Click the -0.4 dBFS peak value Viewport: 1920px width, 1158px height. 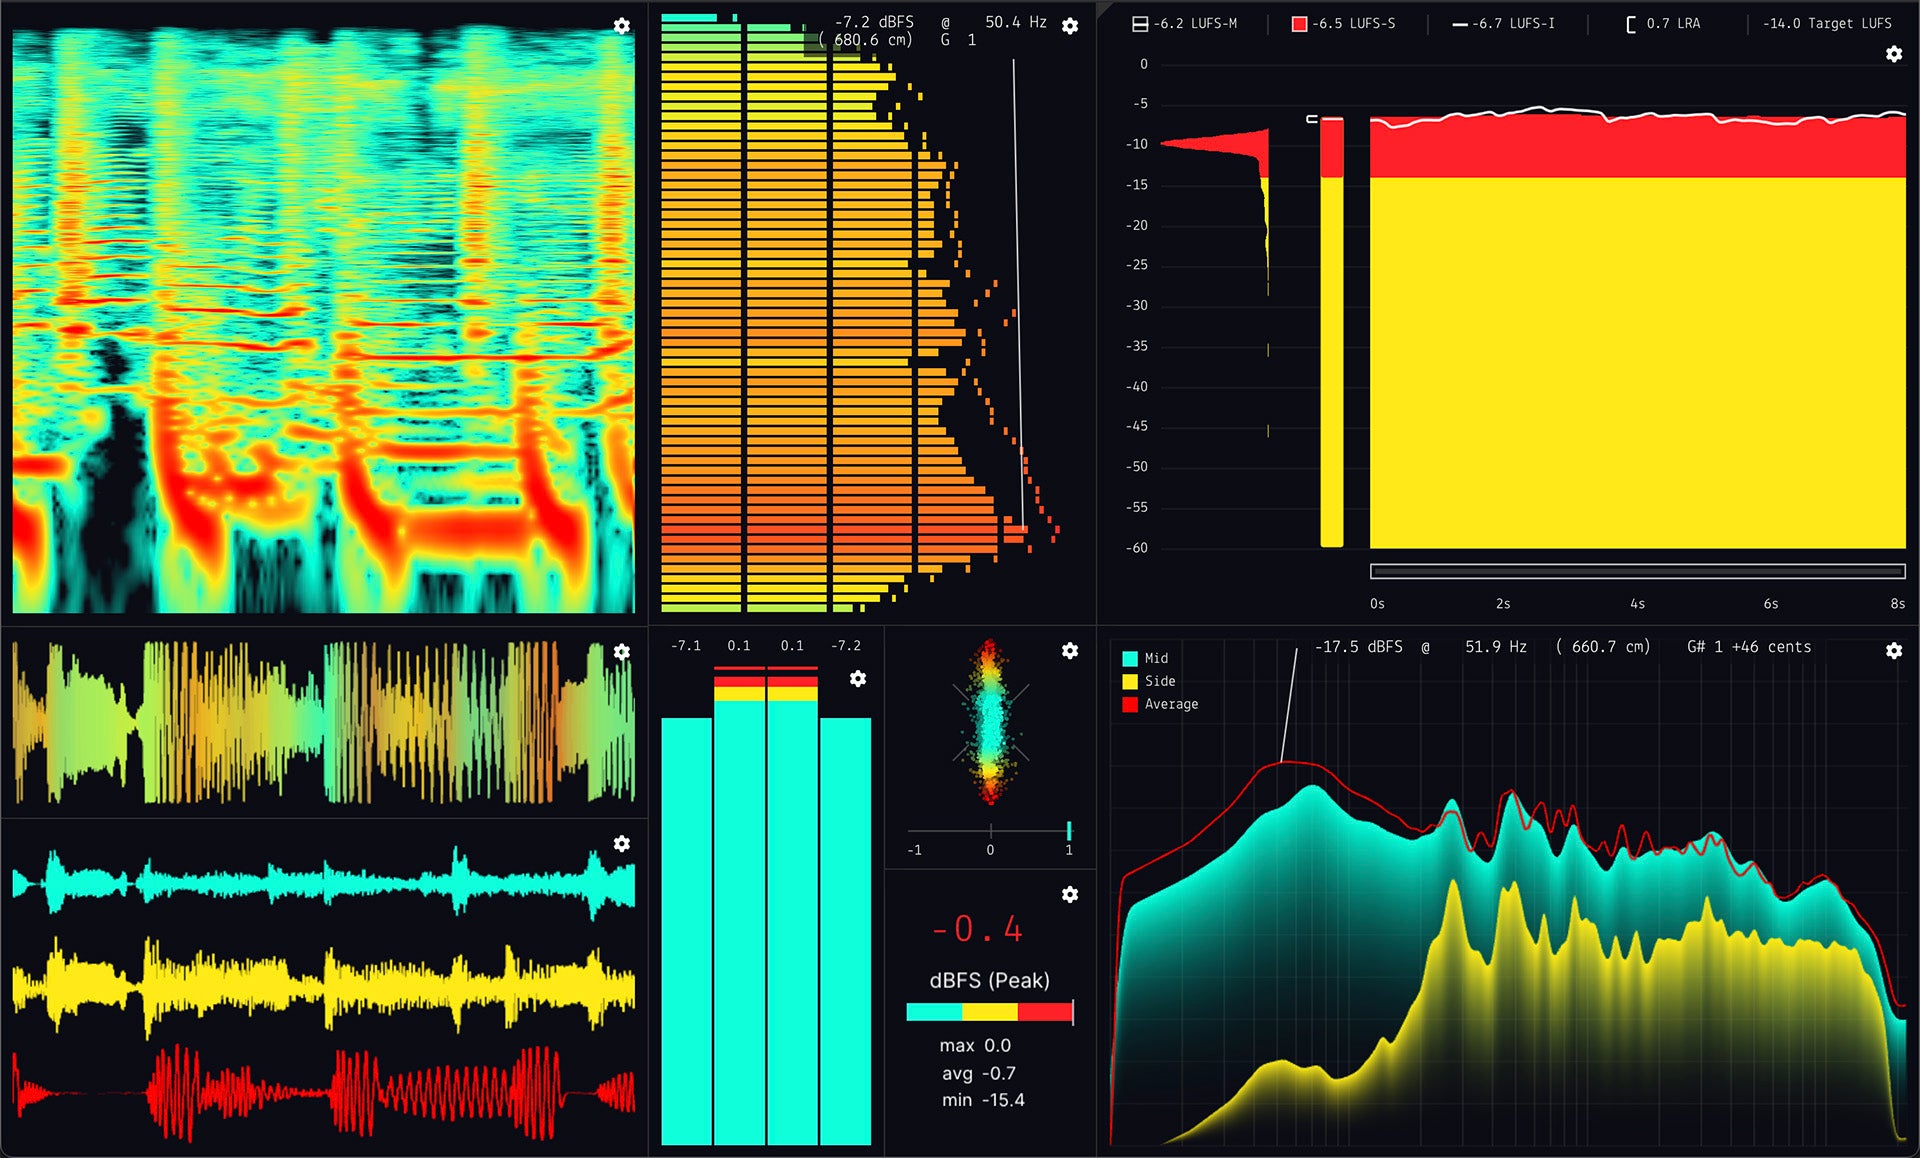[x=977, y=929]
